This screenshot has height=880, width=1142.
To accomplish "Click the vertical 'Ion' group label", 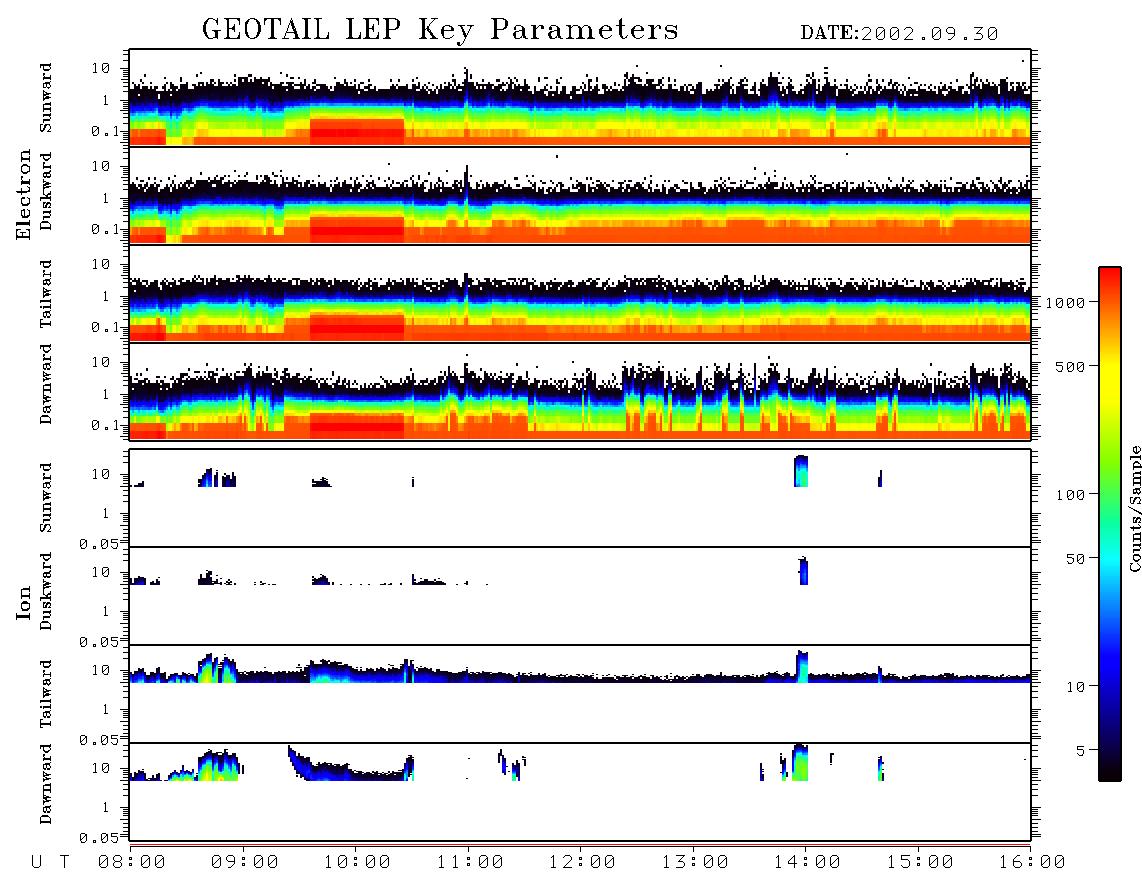I will click(x=23, y=602).
